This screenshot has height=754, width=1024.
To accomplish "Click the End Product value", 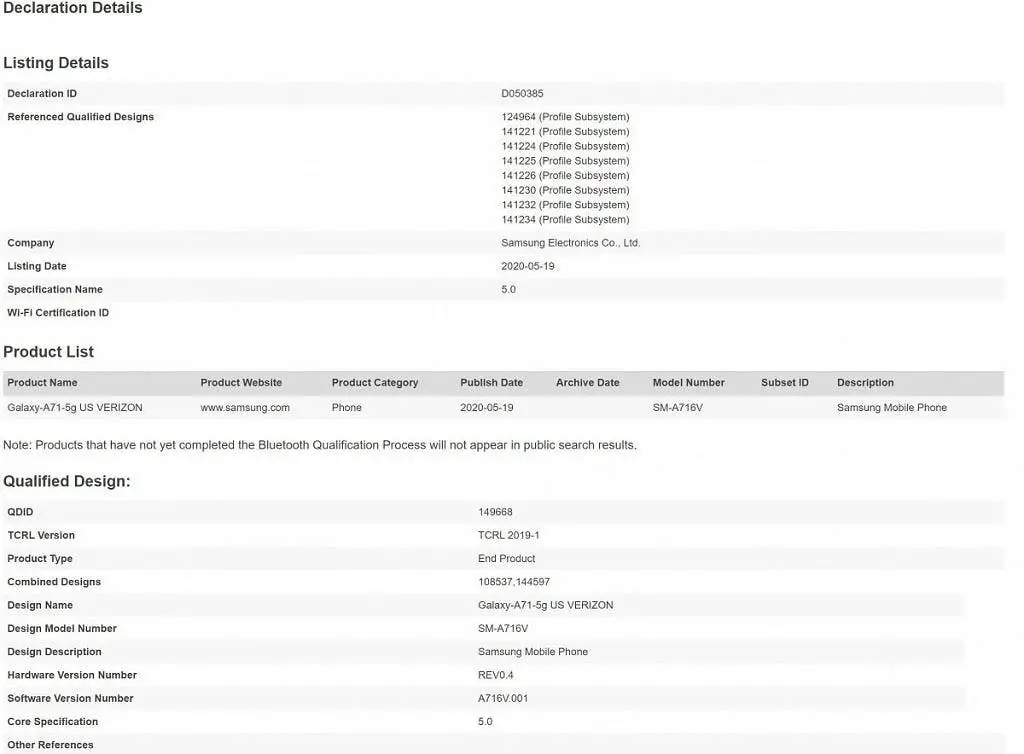I will (x=506, y=559).
